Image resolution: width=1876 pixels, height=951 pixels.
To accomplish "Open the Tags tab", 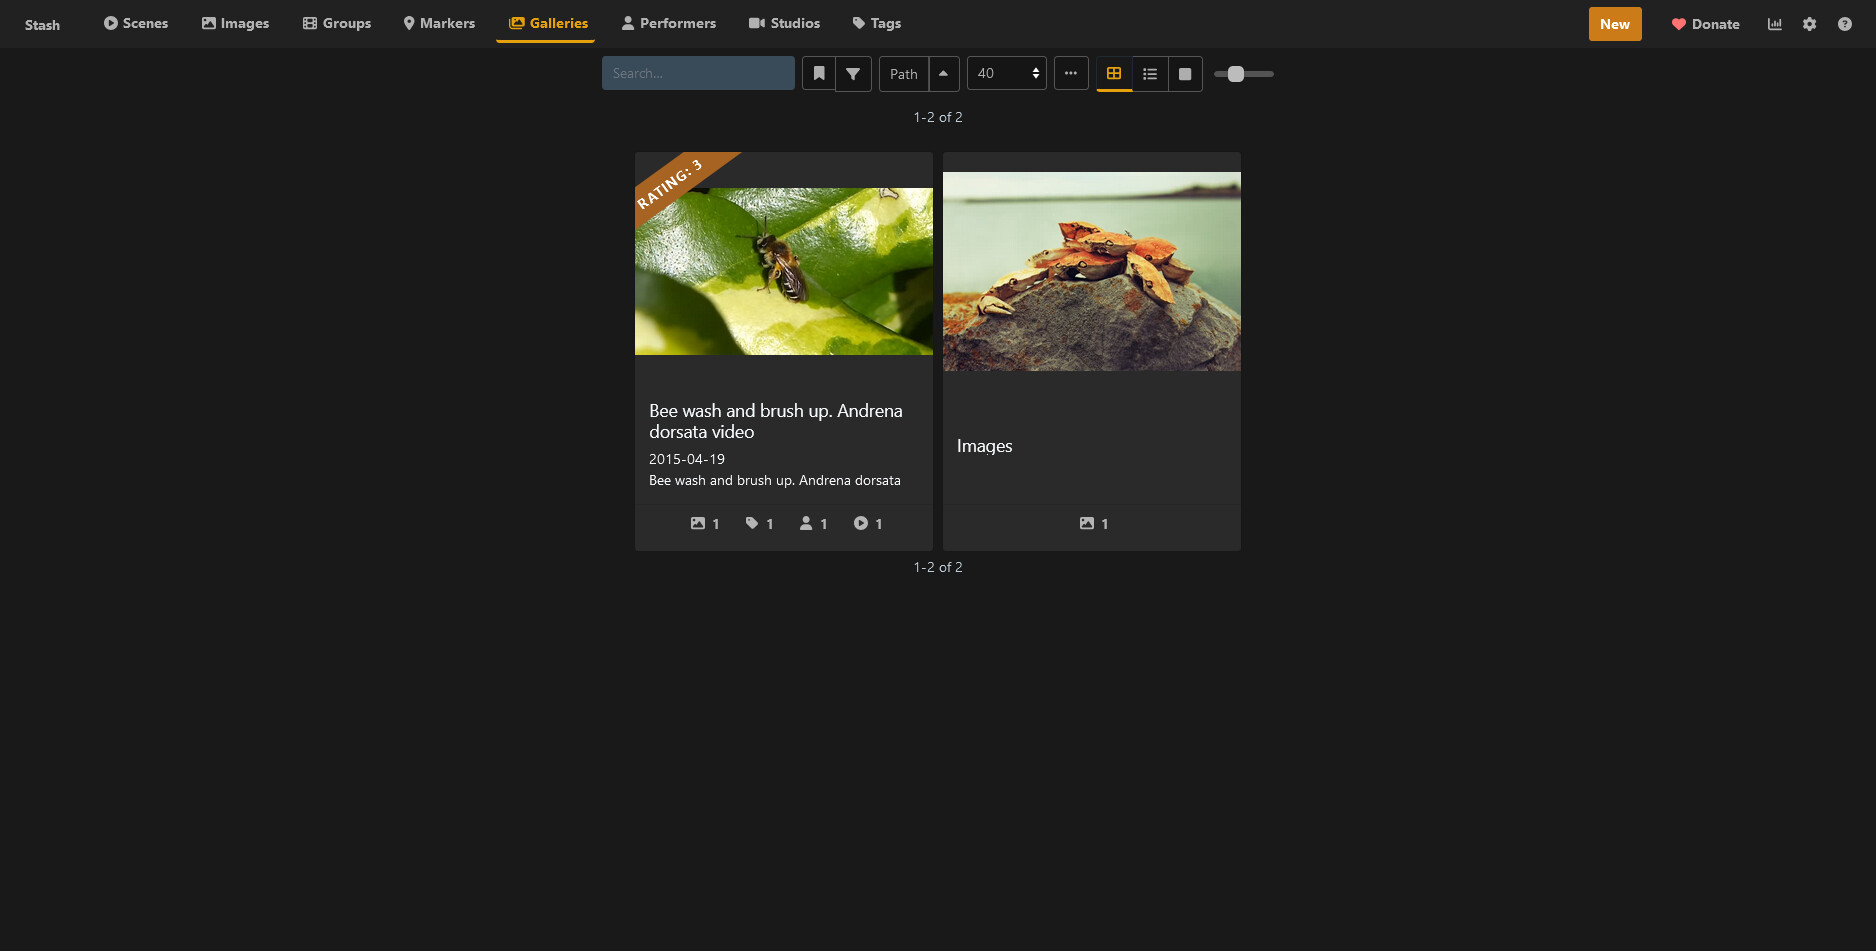I will (876, 23).
